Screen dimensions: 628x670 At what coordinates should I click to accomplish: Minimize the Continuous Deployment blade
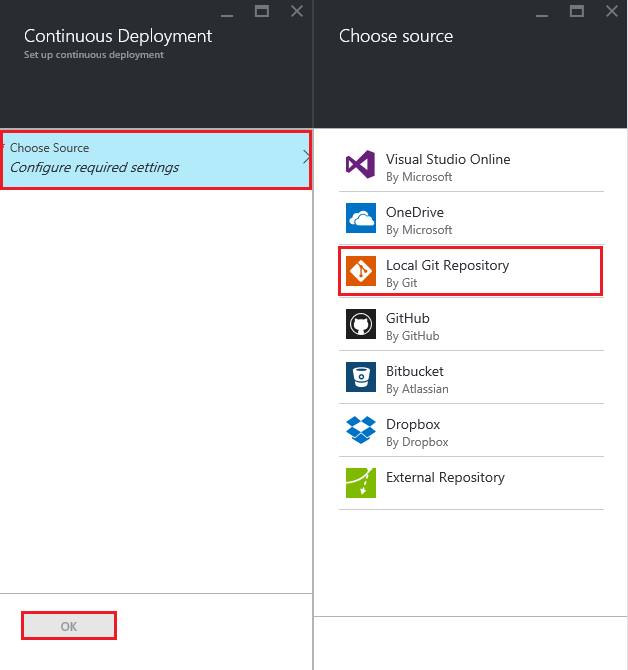click(x=227, y=15)
